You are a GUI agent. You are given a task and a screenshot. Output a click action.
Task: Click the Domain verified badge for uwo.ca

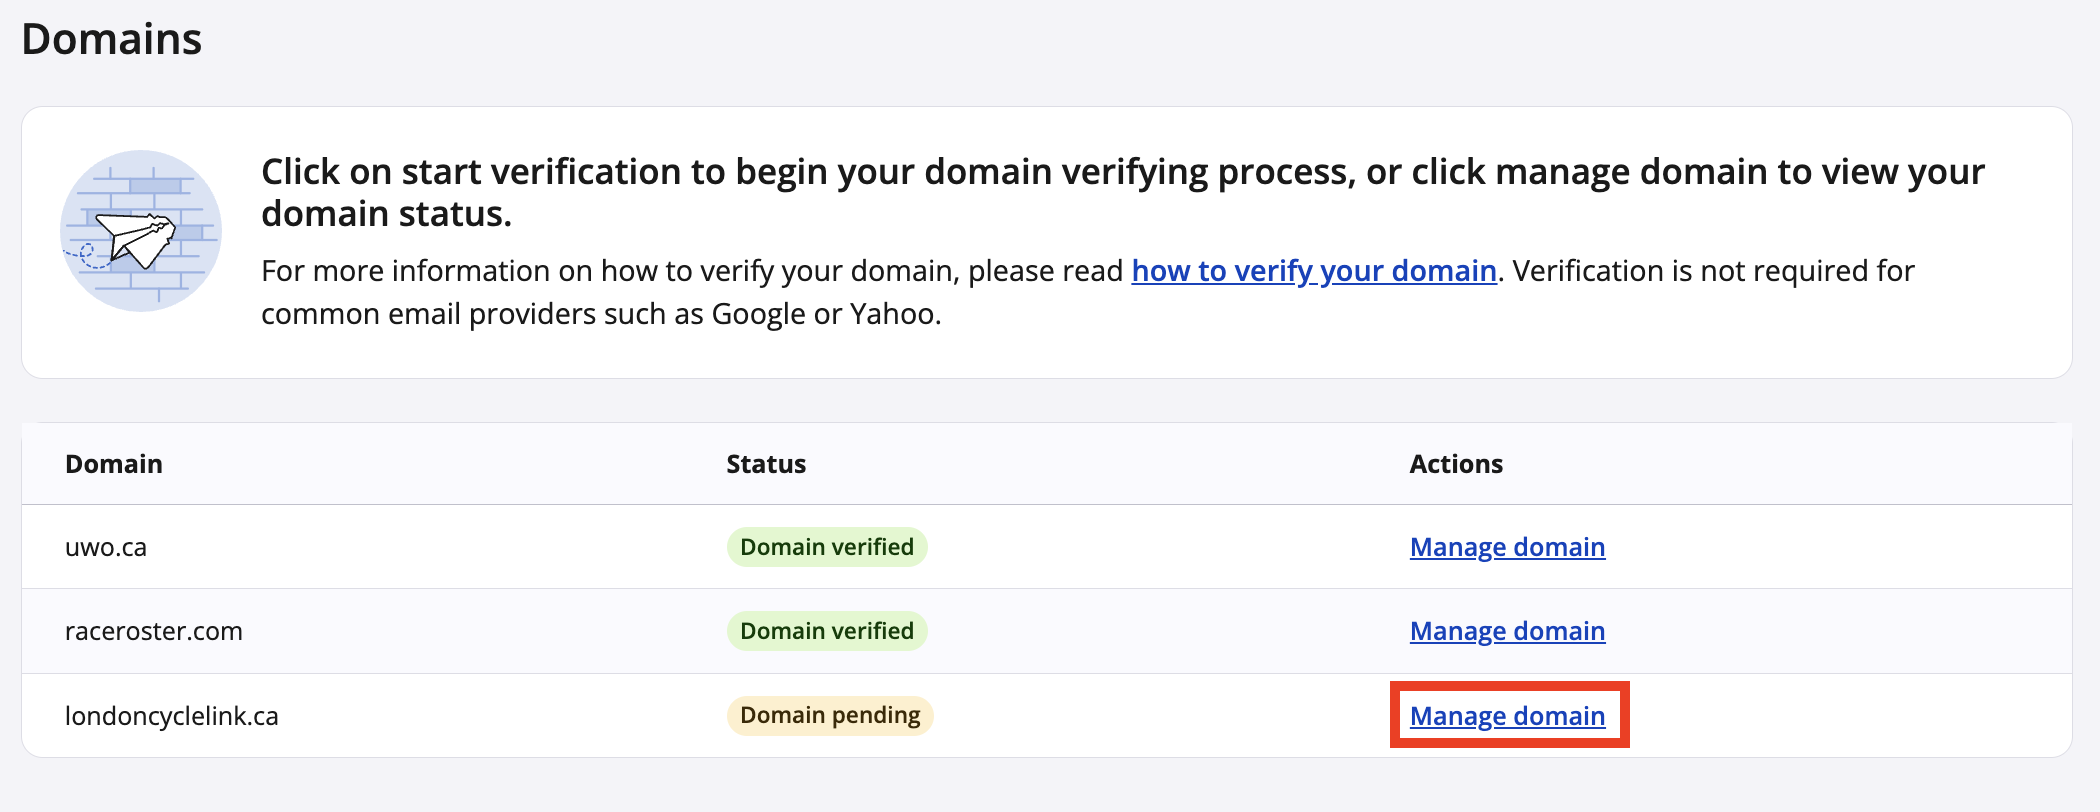pos(827,547)
